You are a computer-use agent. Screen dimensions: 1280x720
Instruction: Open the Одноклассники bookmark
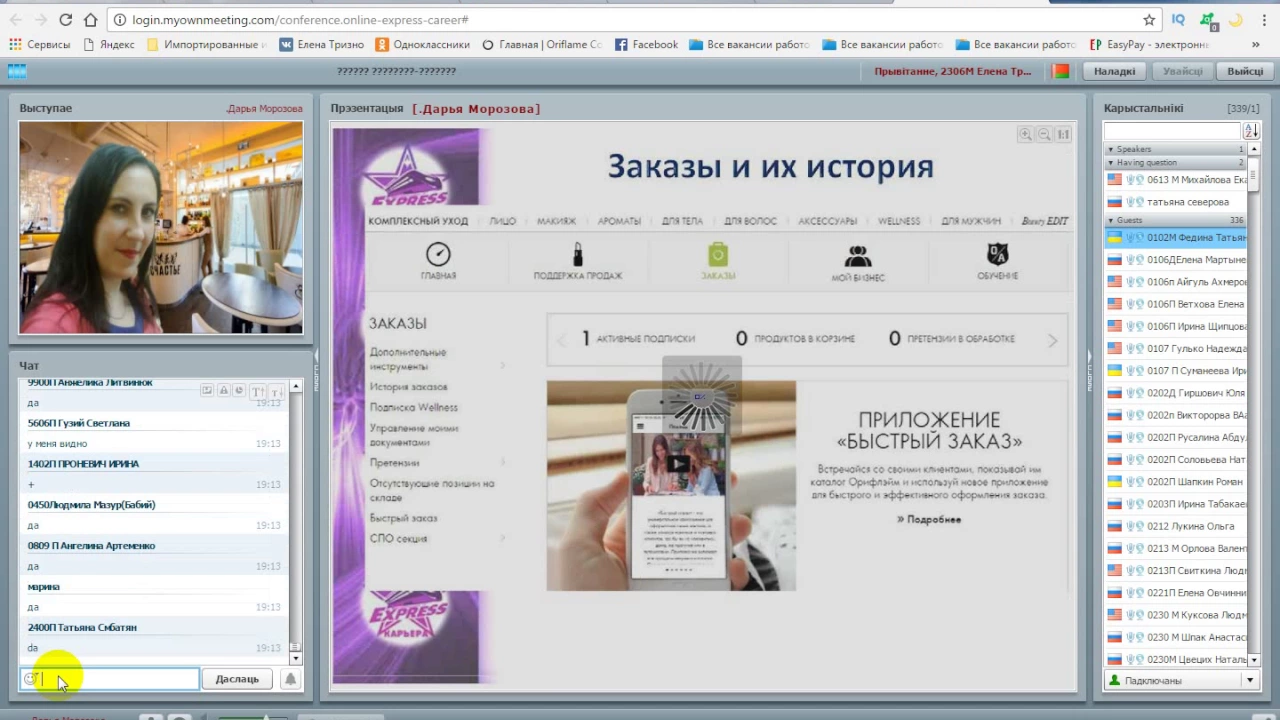[422, 44]
